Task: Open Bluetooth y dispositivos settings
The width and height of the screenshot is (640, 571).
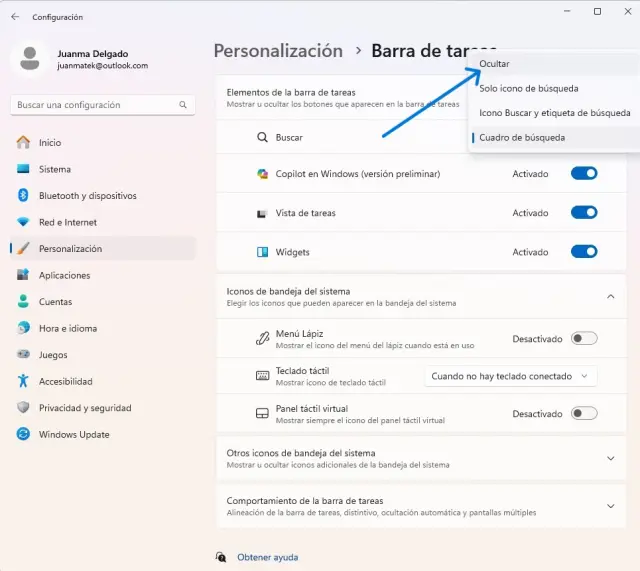Action: [x=87, y=196]
